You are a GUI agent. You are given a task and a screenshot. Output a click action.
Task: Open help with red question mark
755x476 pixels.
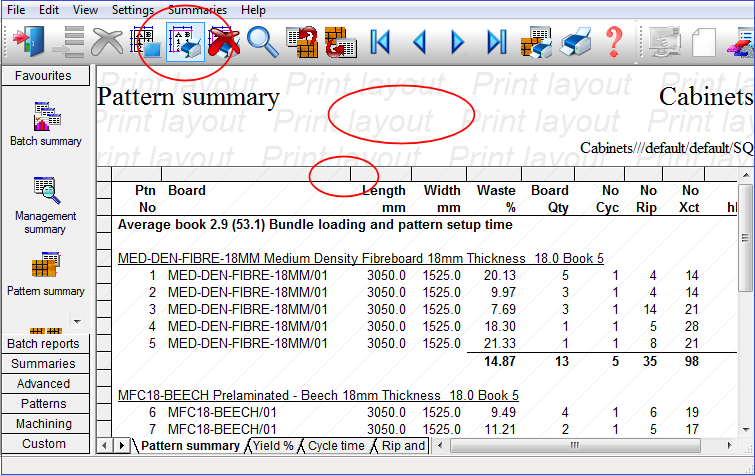click(614, 42)
